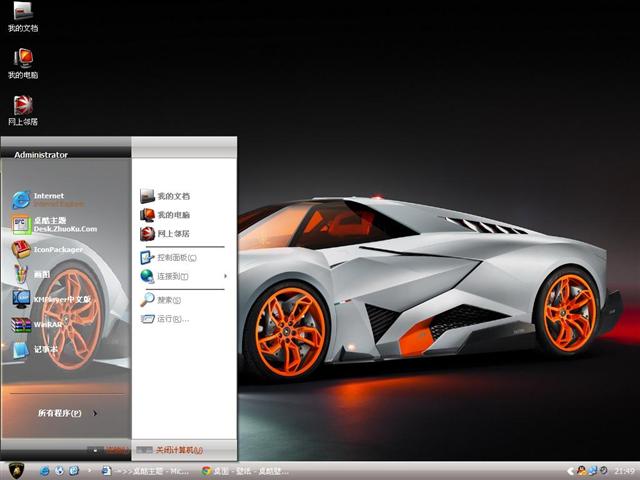This screenshot has width=640, height=480.
Task: Open 我的文档 desktop icon
Action: (x=23, y=16)
